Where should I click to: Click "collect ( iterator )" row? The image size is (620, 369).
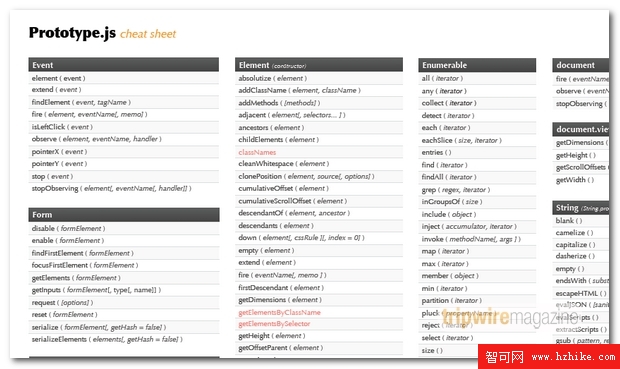[477, 103]
